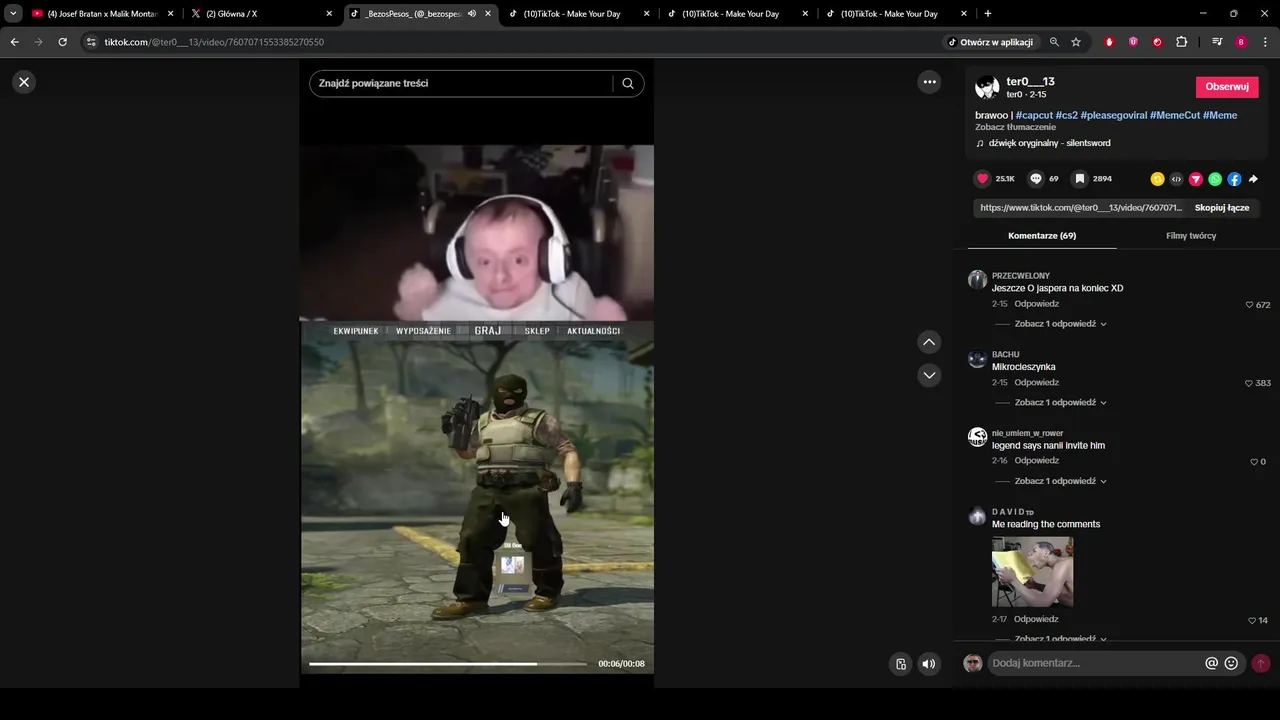Screen dimensions: 1280x720
Task: Go to previous video with up arrow
Action: pos(929,342)
